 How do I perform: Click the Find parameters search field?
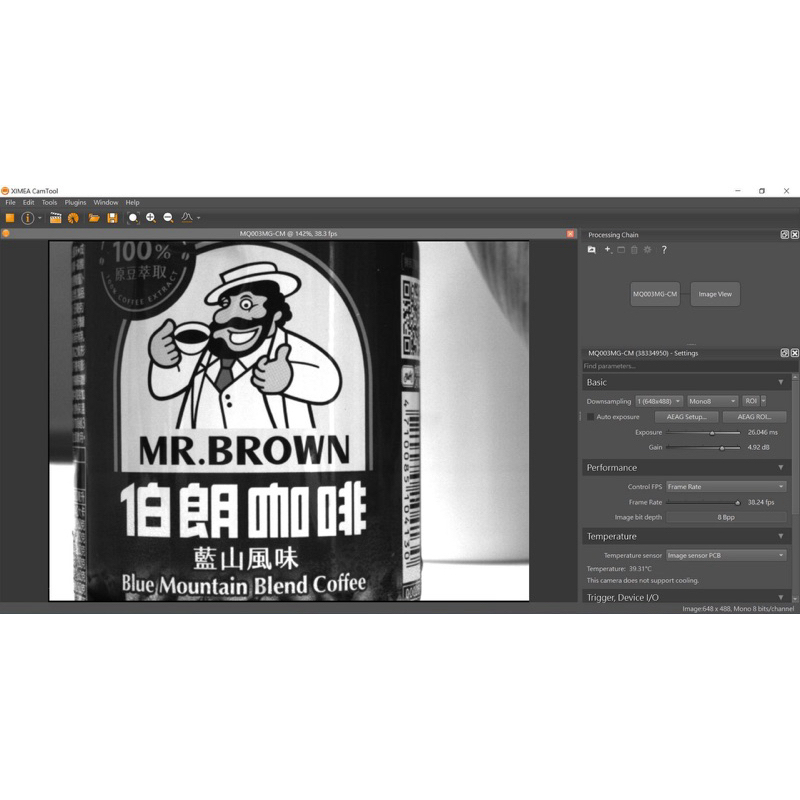pyautogui.click(x=691, y=366)
